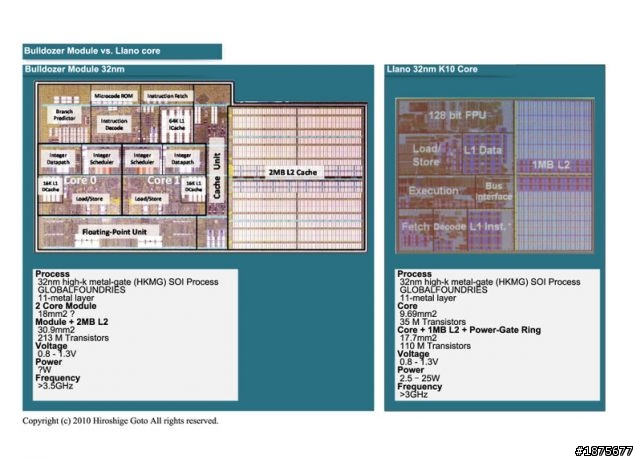
Task: Click "Frequency" heading in the Llano spec box
Action: tap(420, 386)
